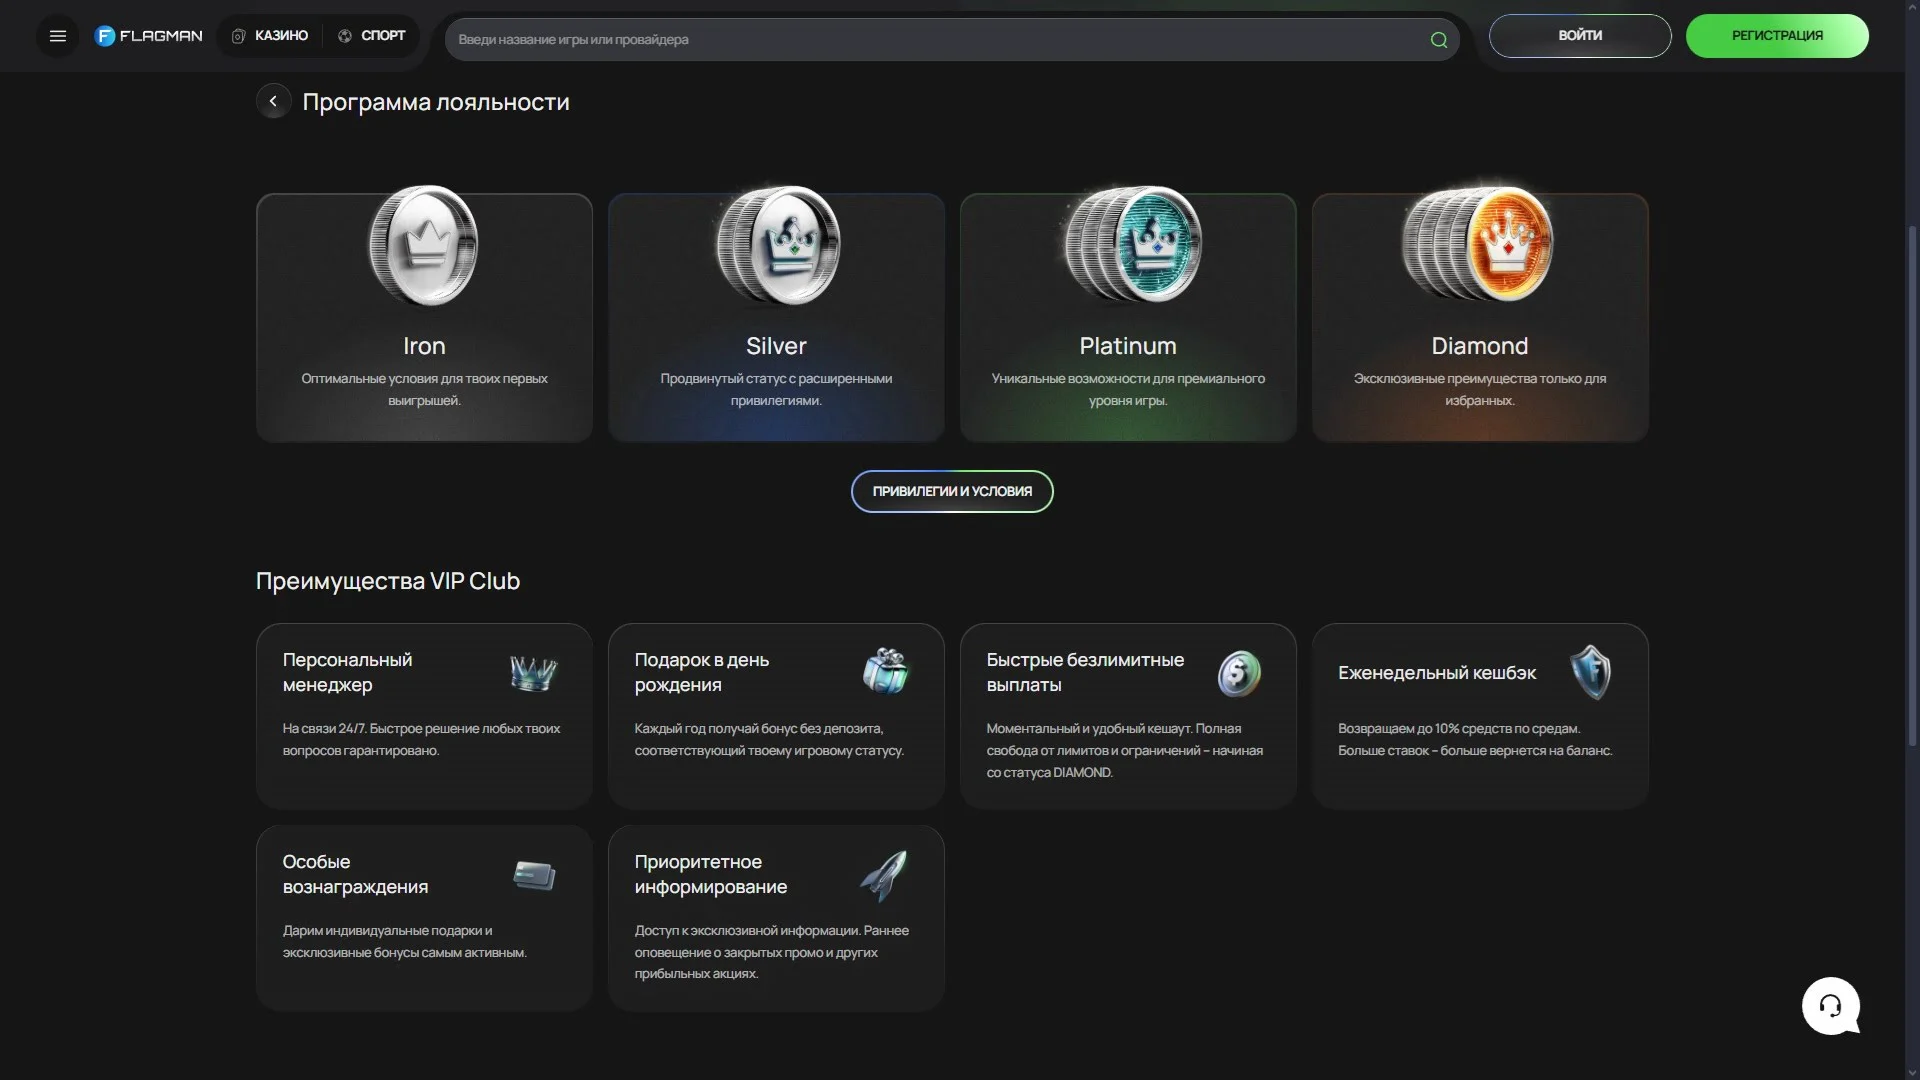Image resolution: width=1920 pixels, height=1080 pixels.
Task: Click the slot machine icon next to КАЗИНО
Action: [237, 35]
